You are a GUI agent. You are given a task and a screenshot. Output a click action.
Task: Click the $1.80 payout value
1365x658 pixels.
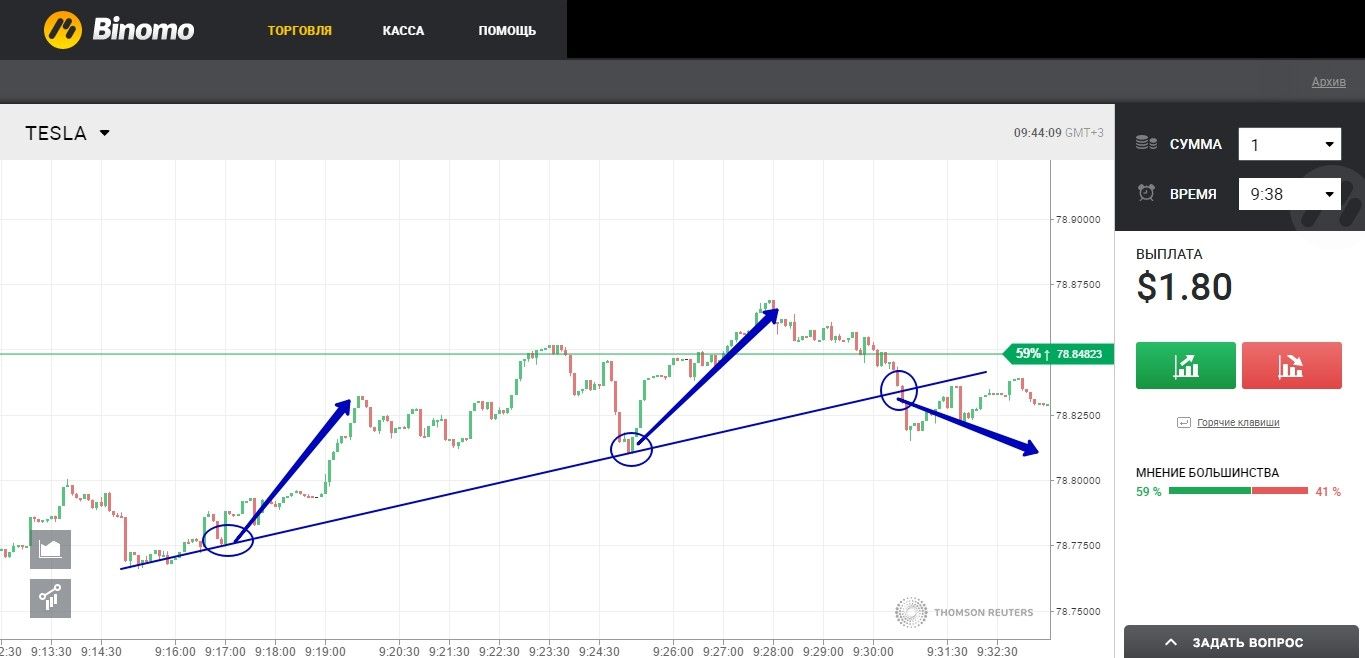[1185, 287]
